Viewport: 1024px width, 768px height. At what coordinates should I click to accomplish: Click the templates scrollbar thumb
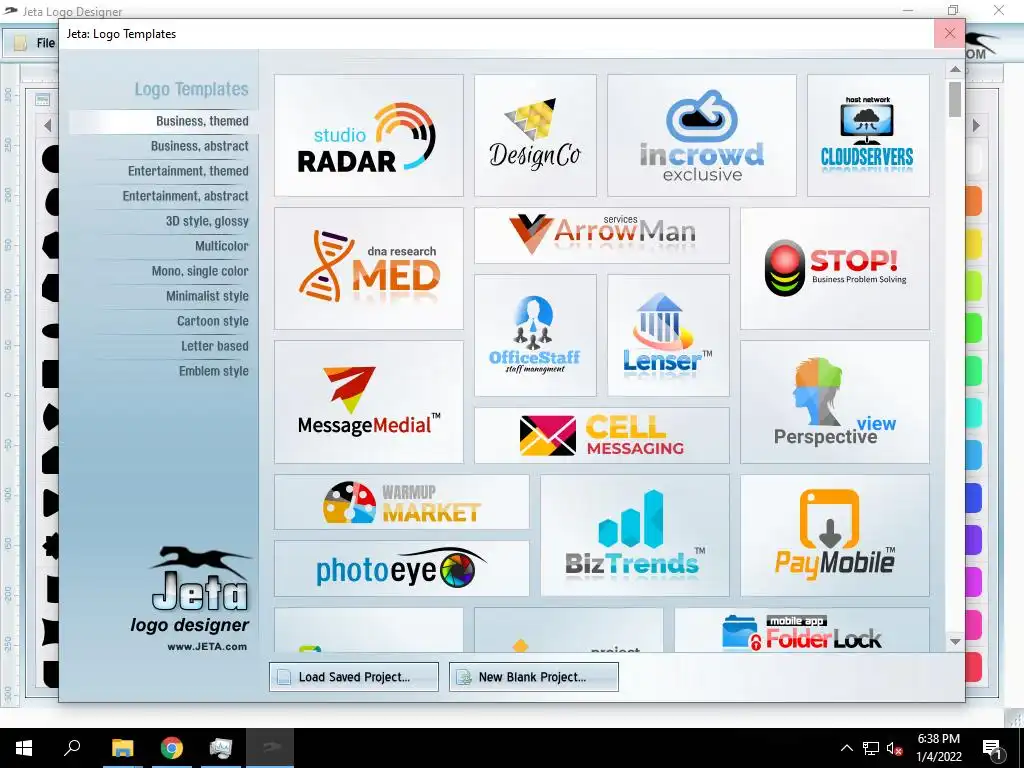pyautogui.click(x=955, y=99)
